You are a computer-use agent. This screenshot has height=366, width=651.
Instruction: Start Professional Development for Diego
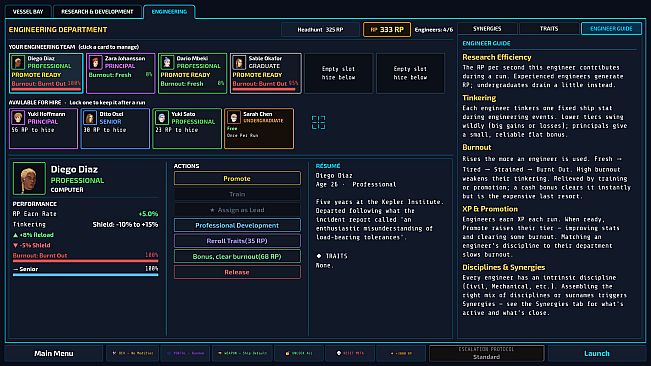(237, 225)
